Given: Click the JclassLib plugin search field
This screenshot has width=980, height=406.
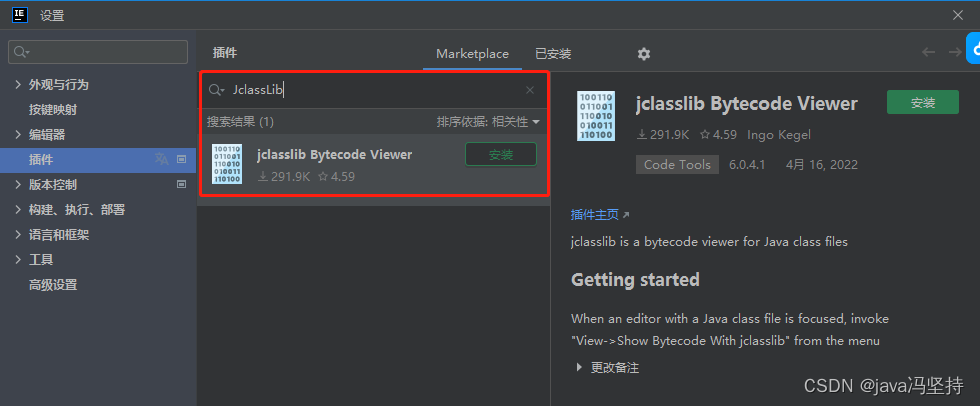Looking at the screenshot, I should (375, 90).
